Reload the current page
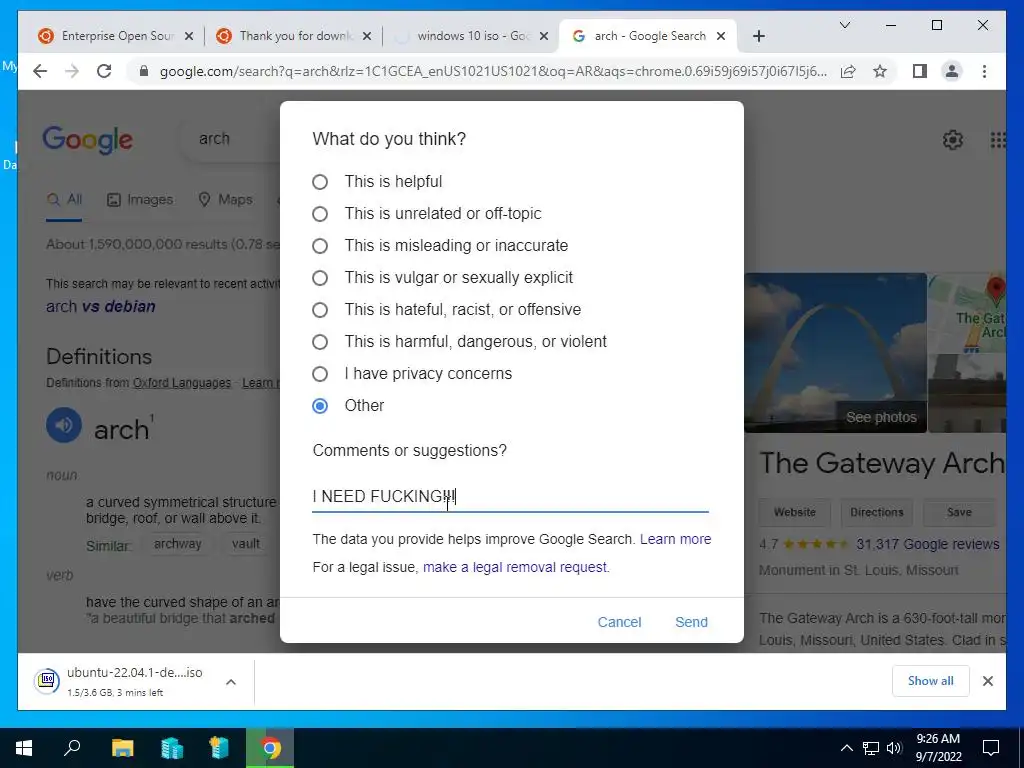 pos(104,71)
